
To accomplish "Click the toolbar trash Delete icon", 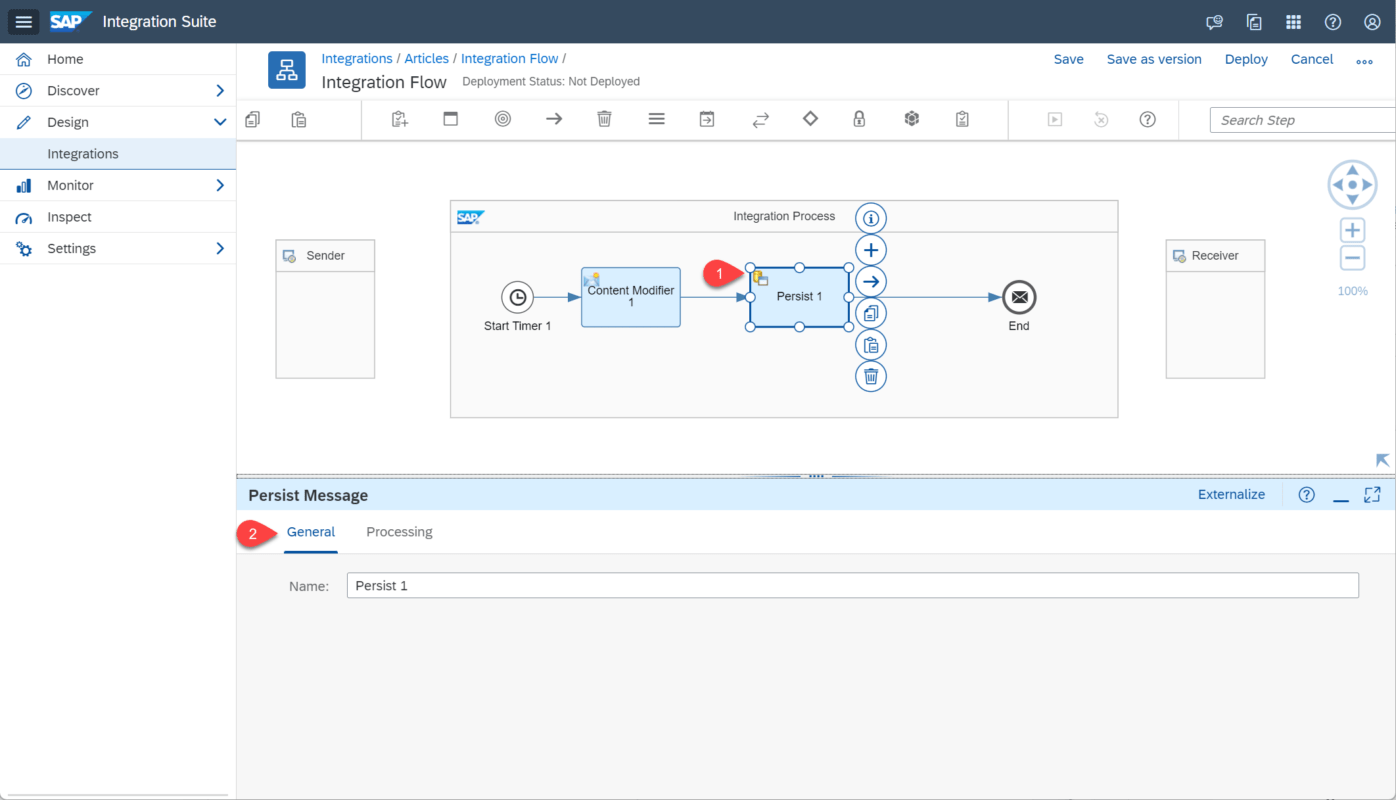I will pos(604,119).
